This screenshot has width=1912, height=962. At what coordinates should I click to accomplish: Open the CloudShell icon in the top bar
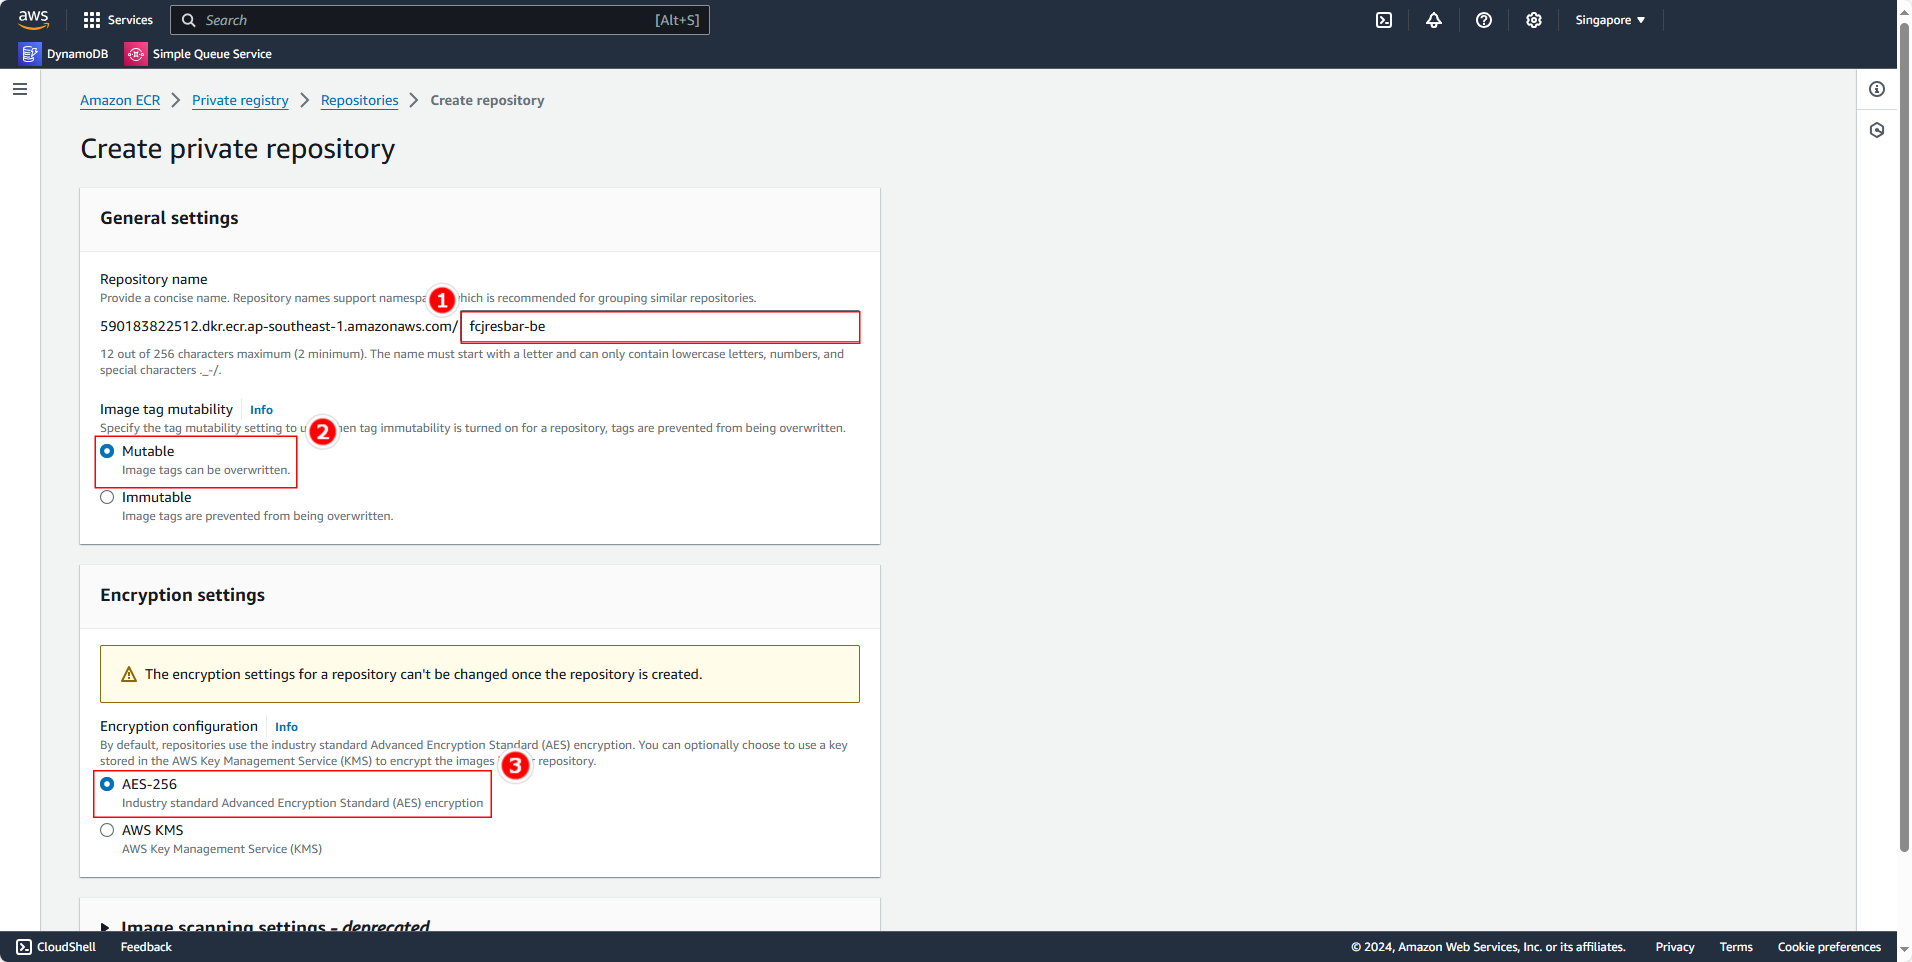pyautogui.click(x=1384, y=20)
